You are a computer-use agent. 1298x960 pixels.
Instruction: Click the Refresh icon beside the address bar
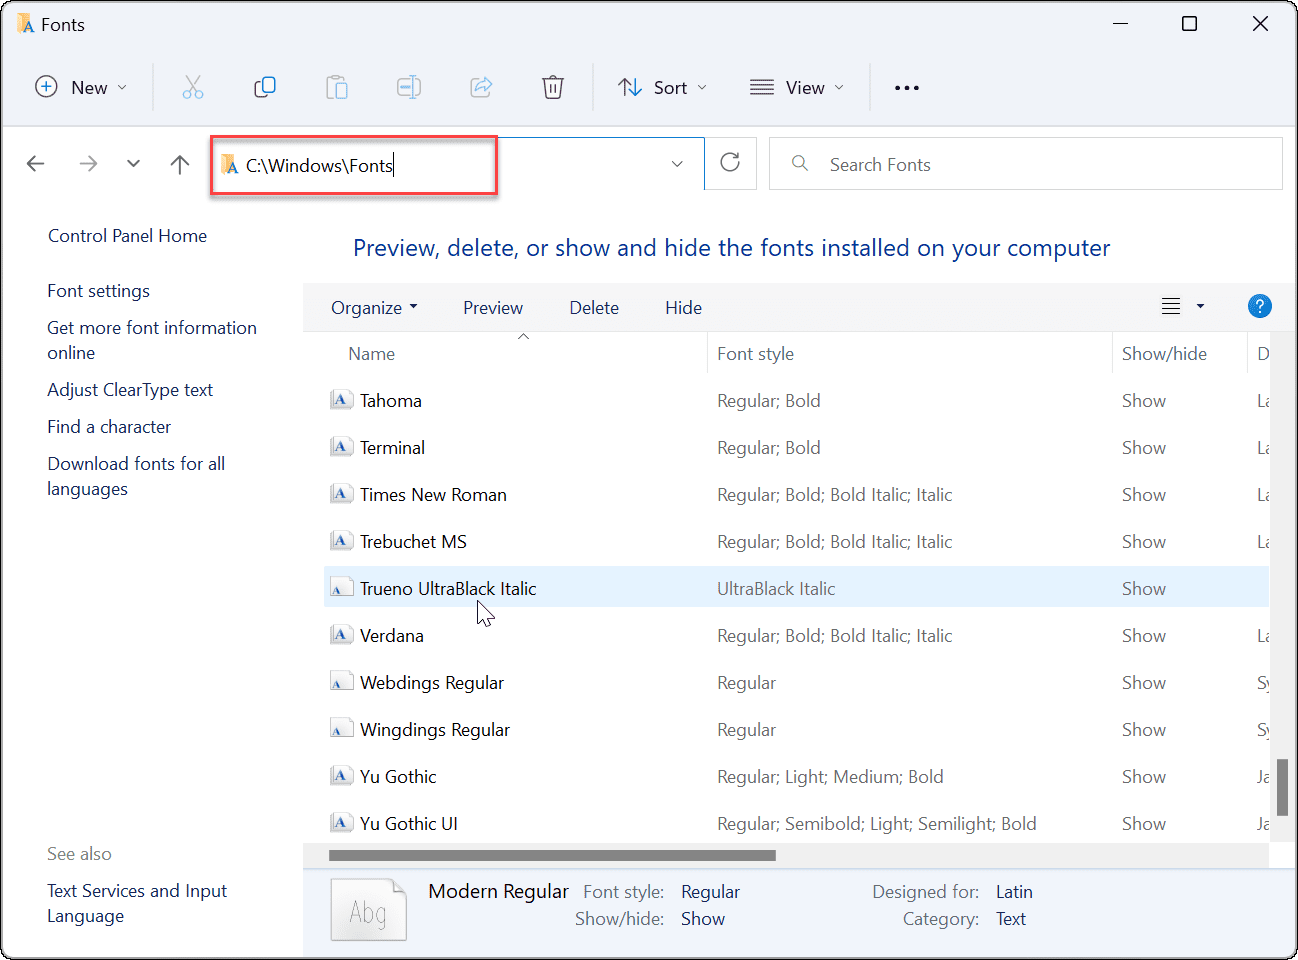click(730, 163)
